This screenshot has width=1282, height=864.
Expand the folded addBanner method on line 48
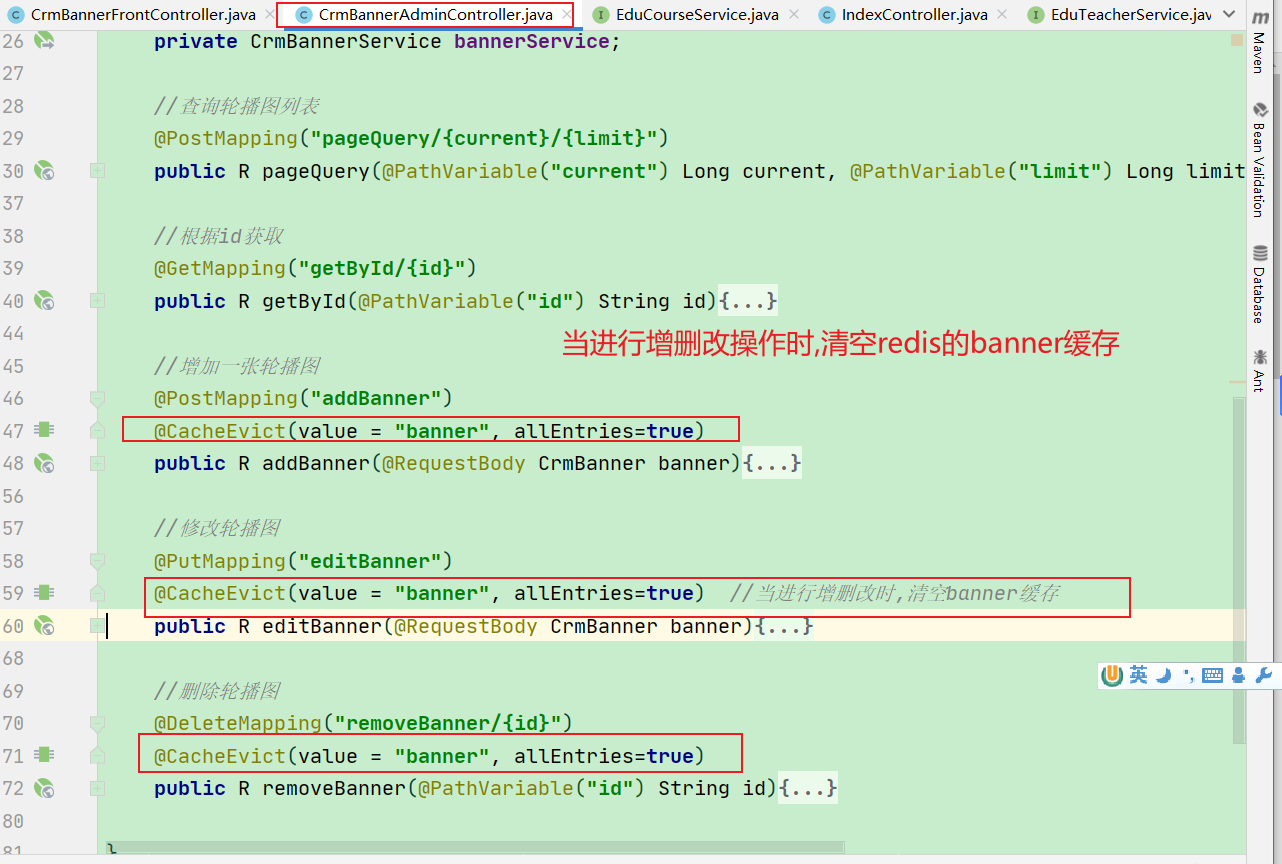(x=97, y=463)
